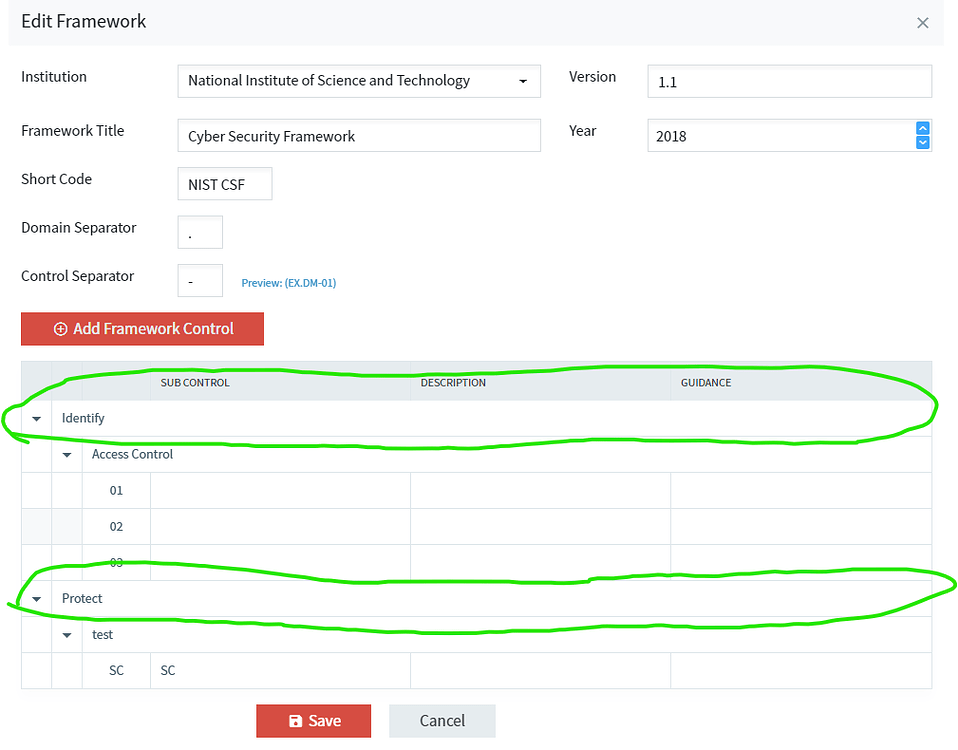Collapse the Protect framework group
958x750 pixels.
[36, 598]
